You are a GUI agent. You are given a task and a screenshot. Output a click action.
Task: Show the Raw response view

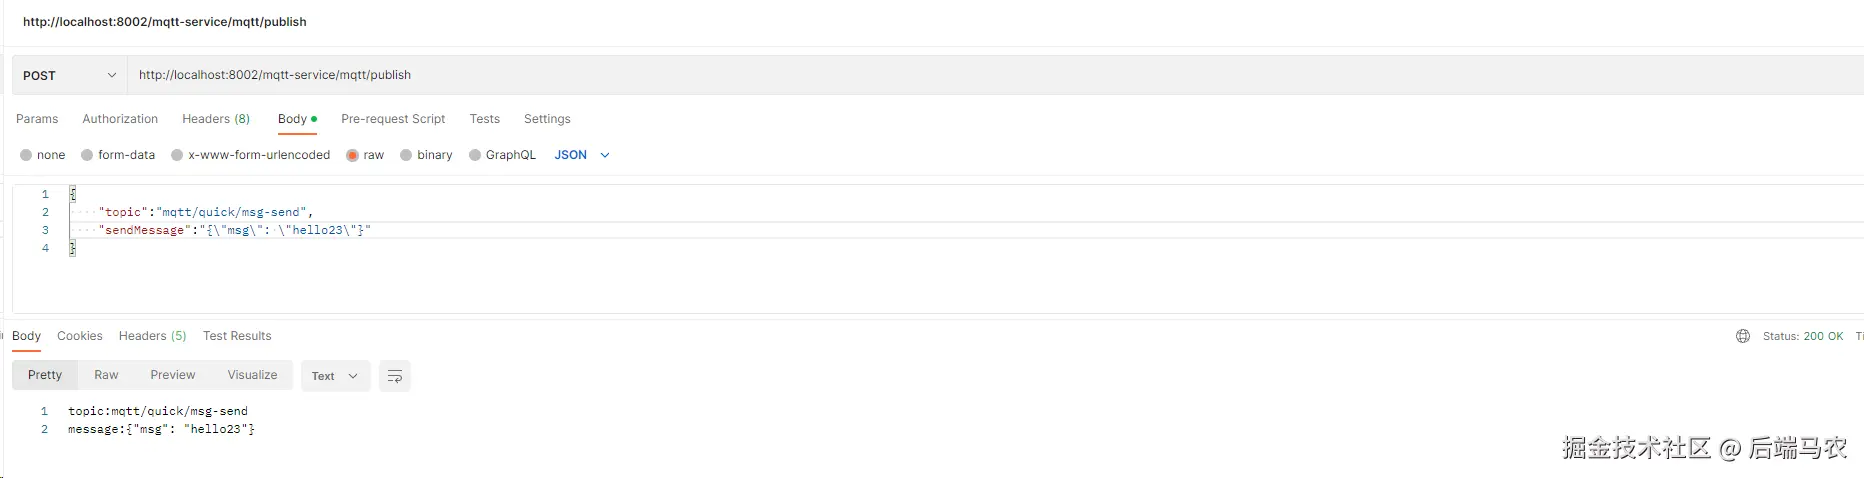[x=106, y=375]
